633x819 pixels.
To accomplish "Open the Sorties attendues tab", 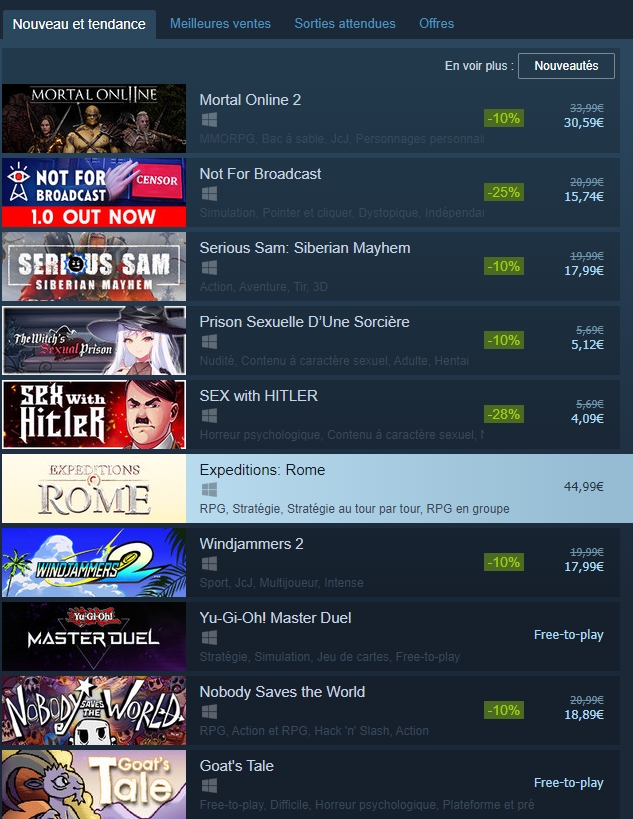I will click(x=345, y=24).
